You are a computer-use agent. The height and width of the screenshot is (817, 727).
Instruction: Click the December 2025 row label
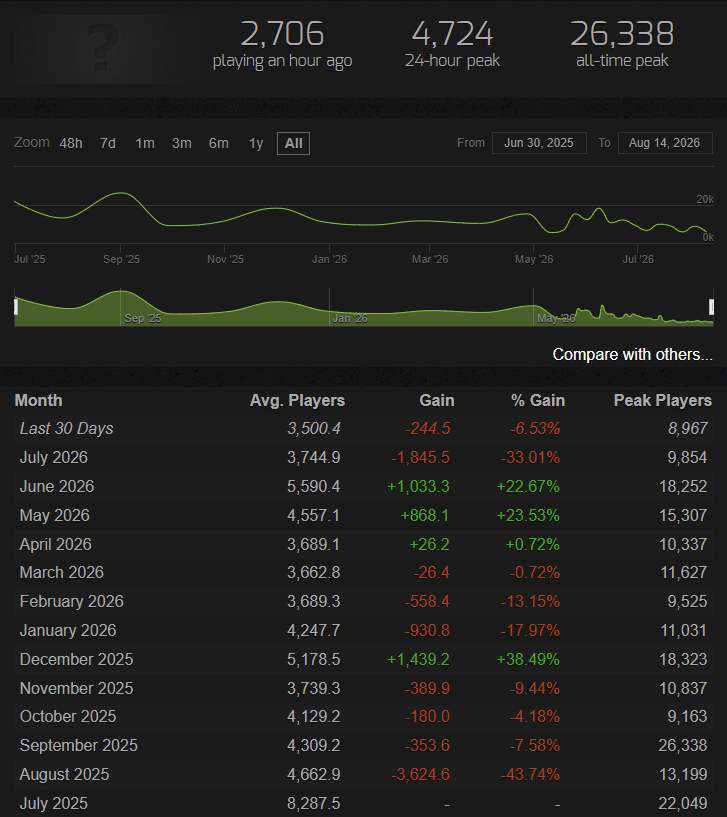(x=76, y=659)
